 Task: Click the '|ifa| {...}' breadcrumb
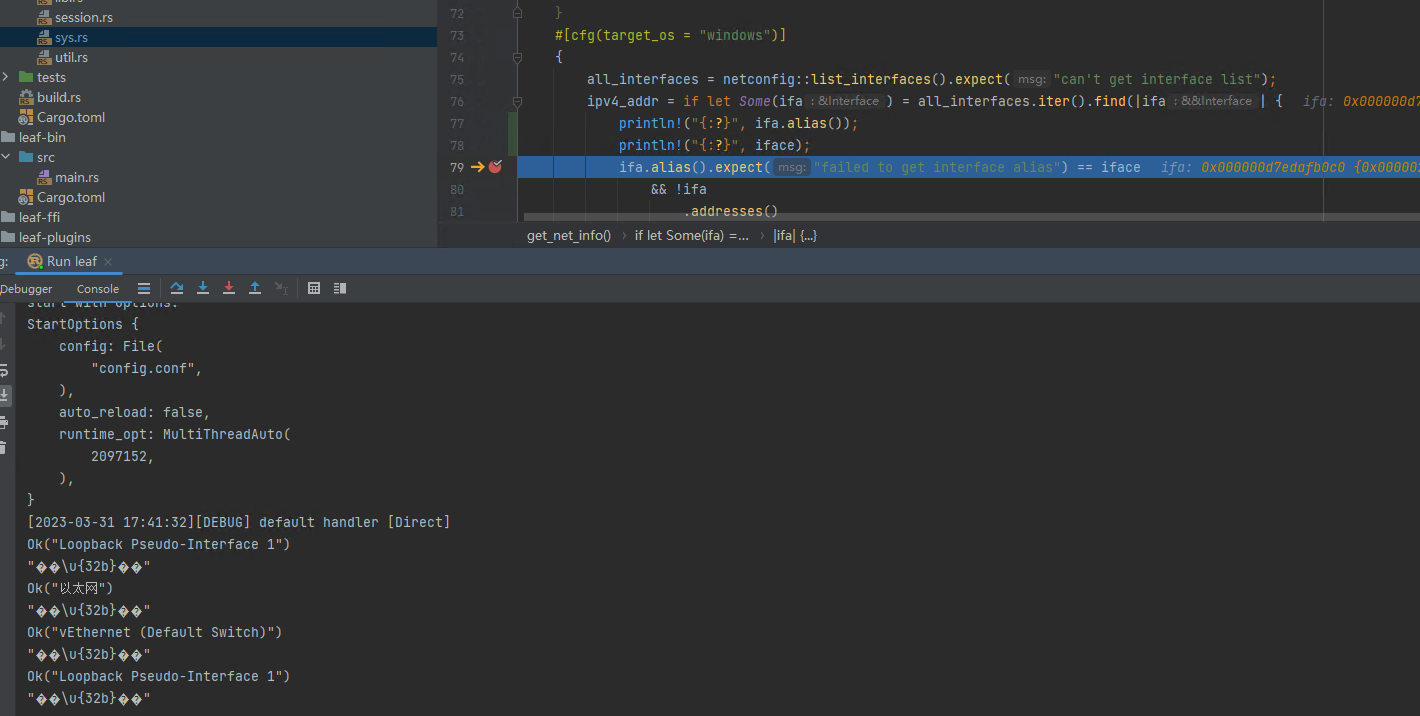click(795, 236)
